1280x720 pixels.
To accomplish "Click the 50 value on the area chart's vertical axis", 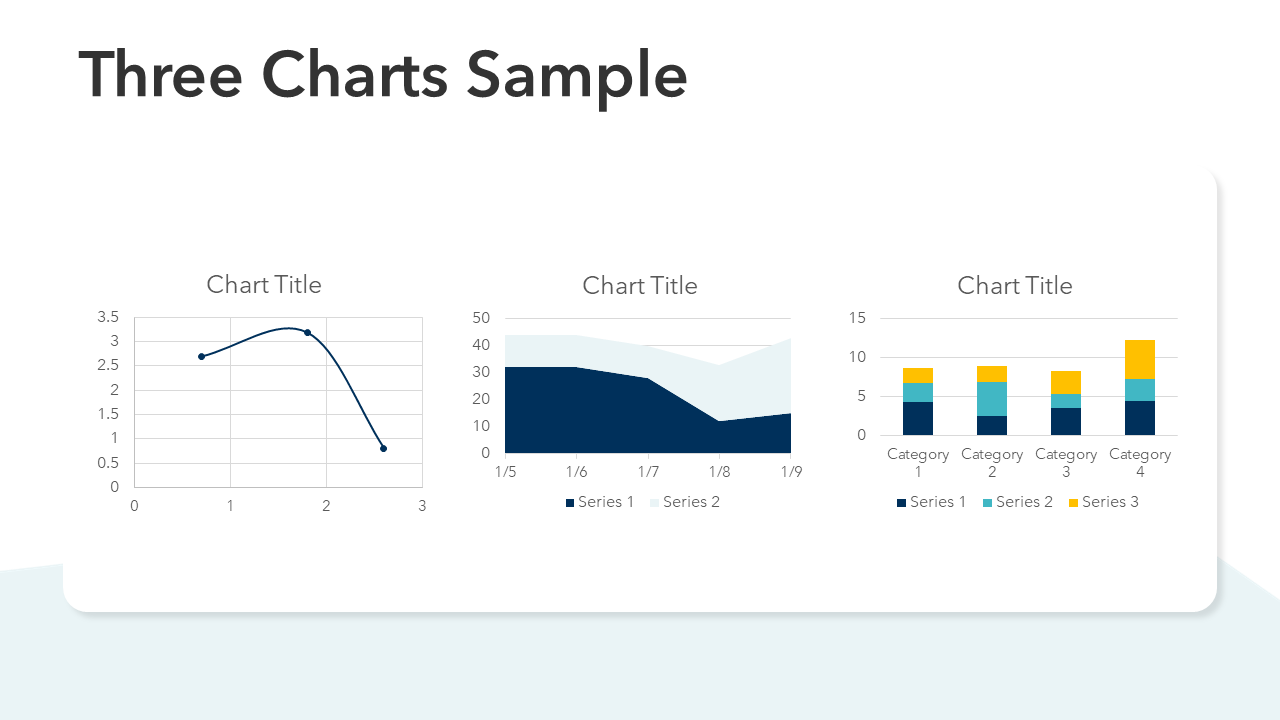I will tap(481, 318).
